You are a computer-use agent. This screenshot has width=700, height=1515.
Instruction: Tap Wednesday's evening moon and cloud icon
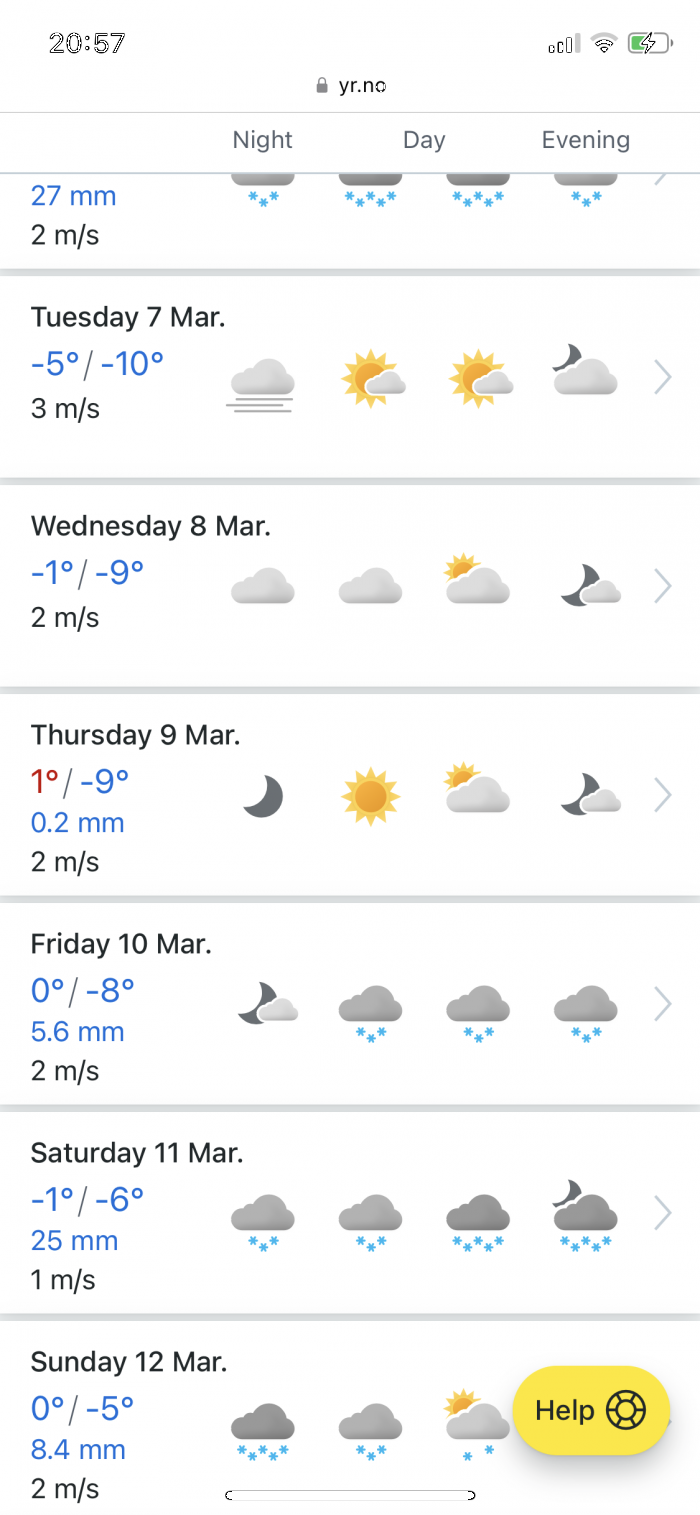[590, 586]
